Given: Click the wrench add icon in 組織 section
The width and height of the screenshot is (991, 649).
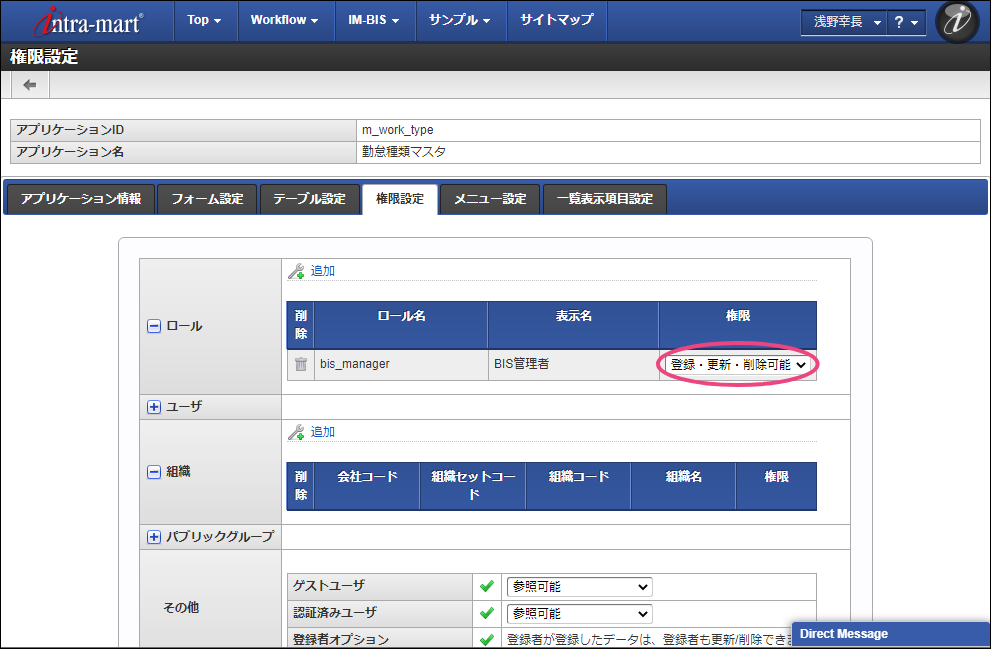Looking at the screenshot, I should pos(296,432).
